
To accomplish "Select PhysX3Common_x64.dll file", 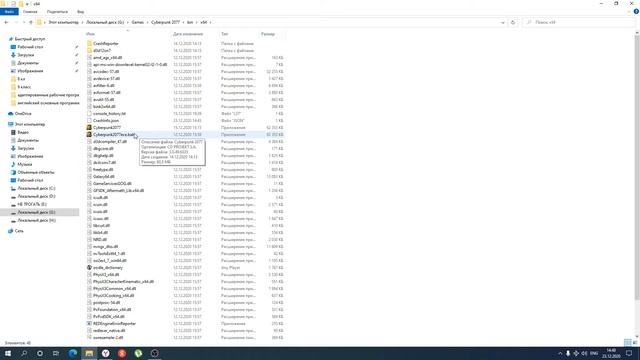I will pos(115,289).
